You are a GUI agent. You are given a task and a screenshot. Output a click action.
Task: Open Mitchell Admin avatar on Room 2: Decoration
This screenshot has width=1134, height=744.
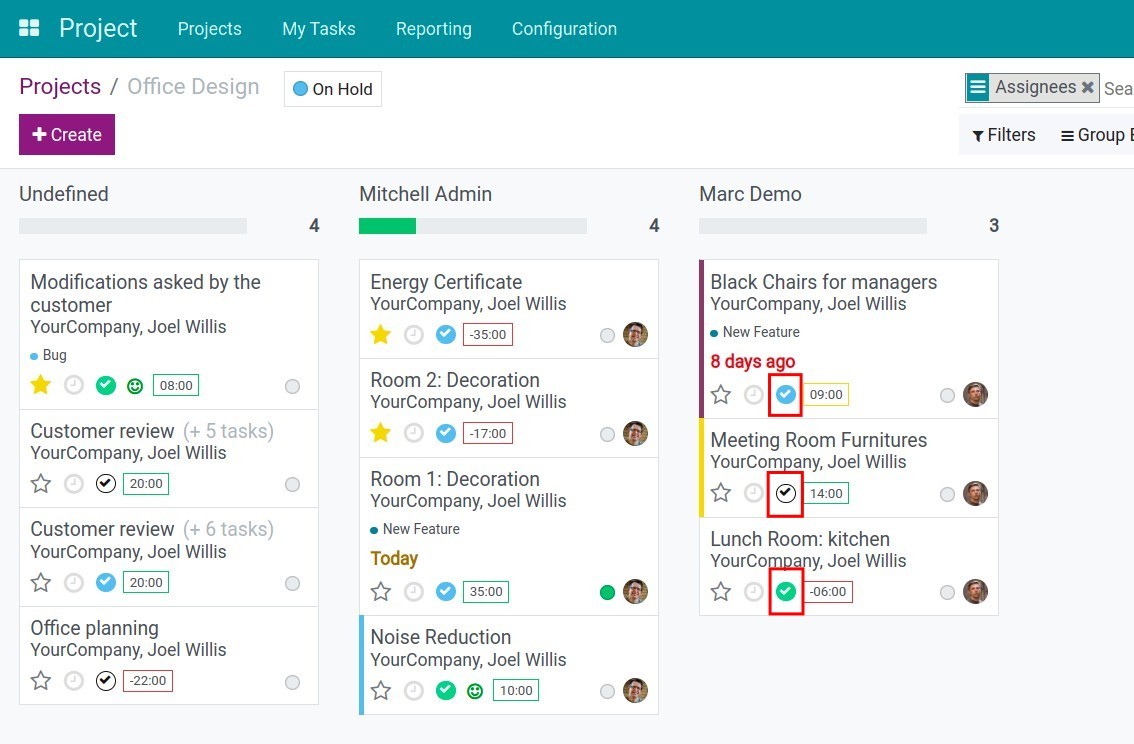tap(635, 433)
